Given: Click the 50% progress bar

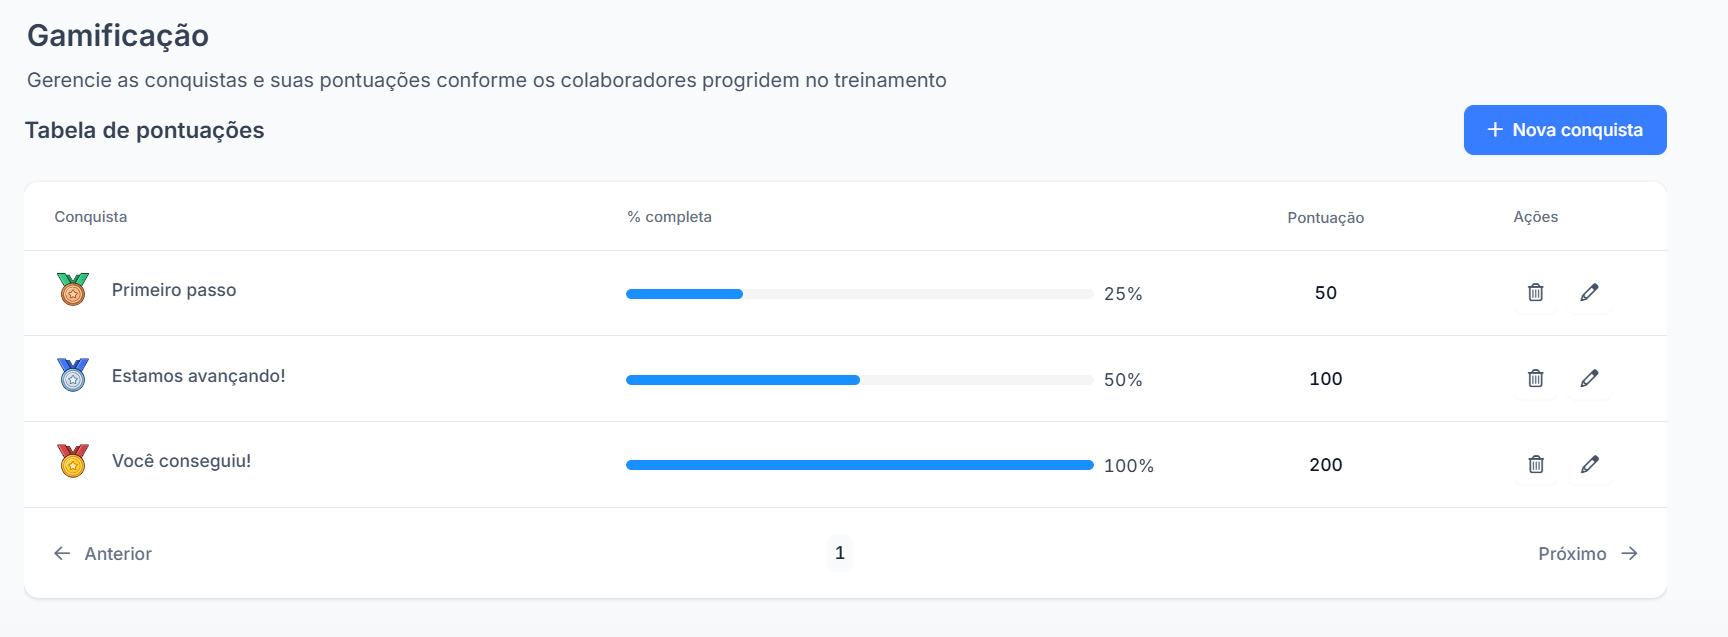Looking at the screenshot, I should 860,380.
